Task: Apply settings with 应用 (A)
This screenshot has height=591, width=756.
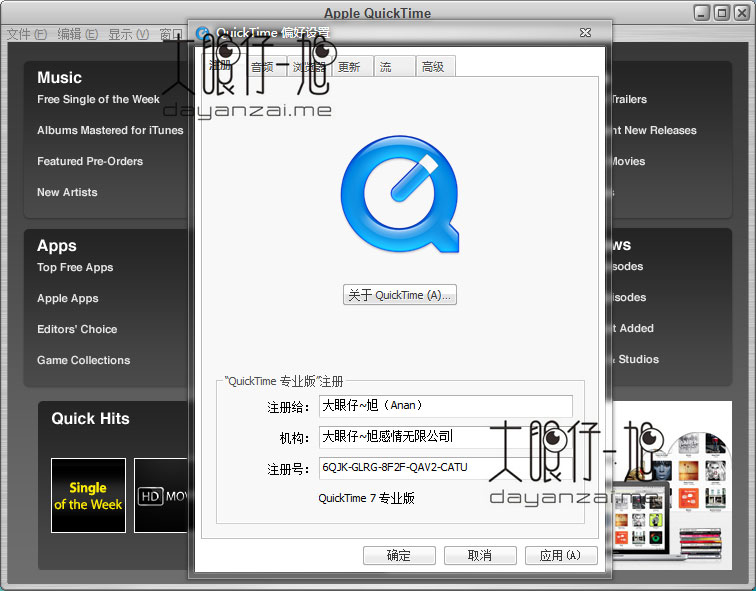Action: tap(561, 555)
